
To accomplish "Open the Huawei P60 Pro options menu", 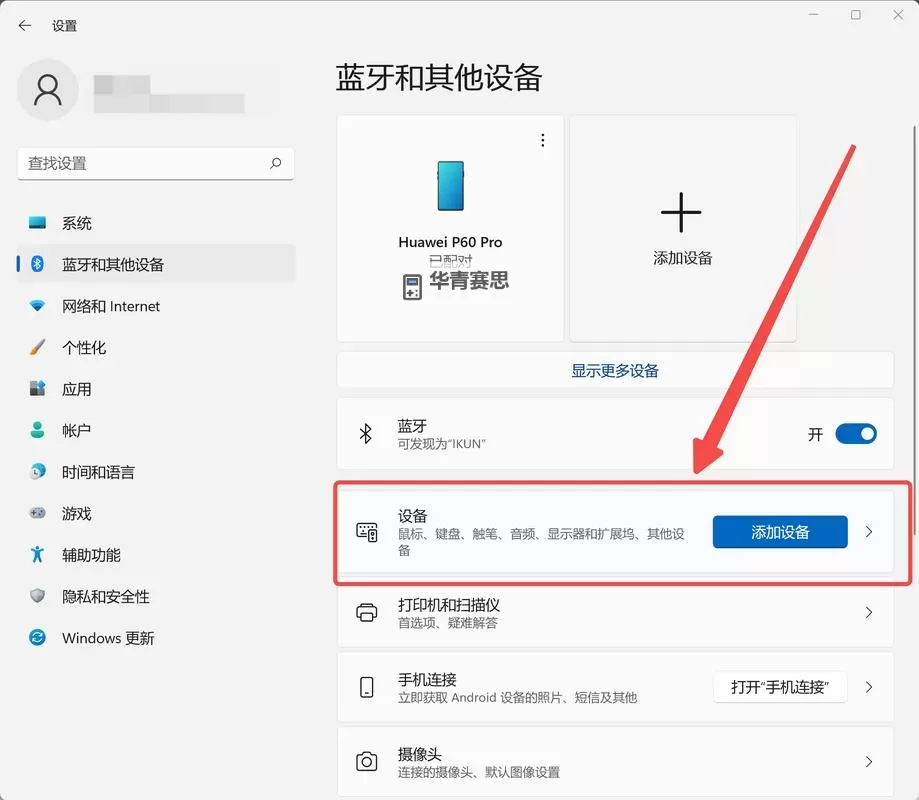I will [542, 140].
